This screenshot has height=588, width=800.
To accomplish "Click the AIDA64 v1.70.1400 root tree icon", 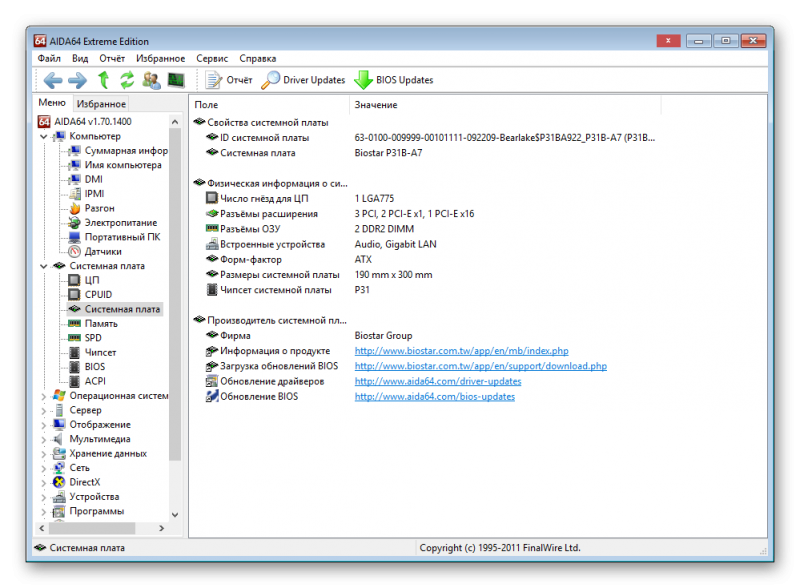I will [44, 121].
